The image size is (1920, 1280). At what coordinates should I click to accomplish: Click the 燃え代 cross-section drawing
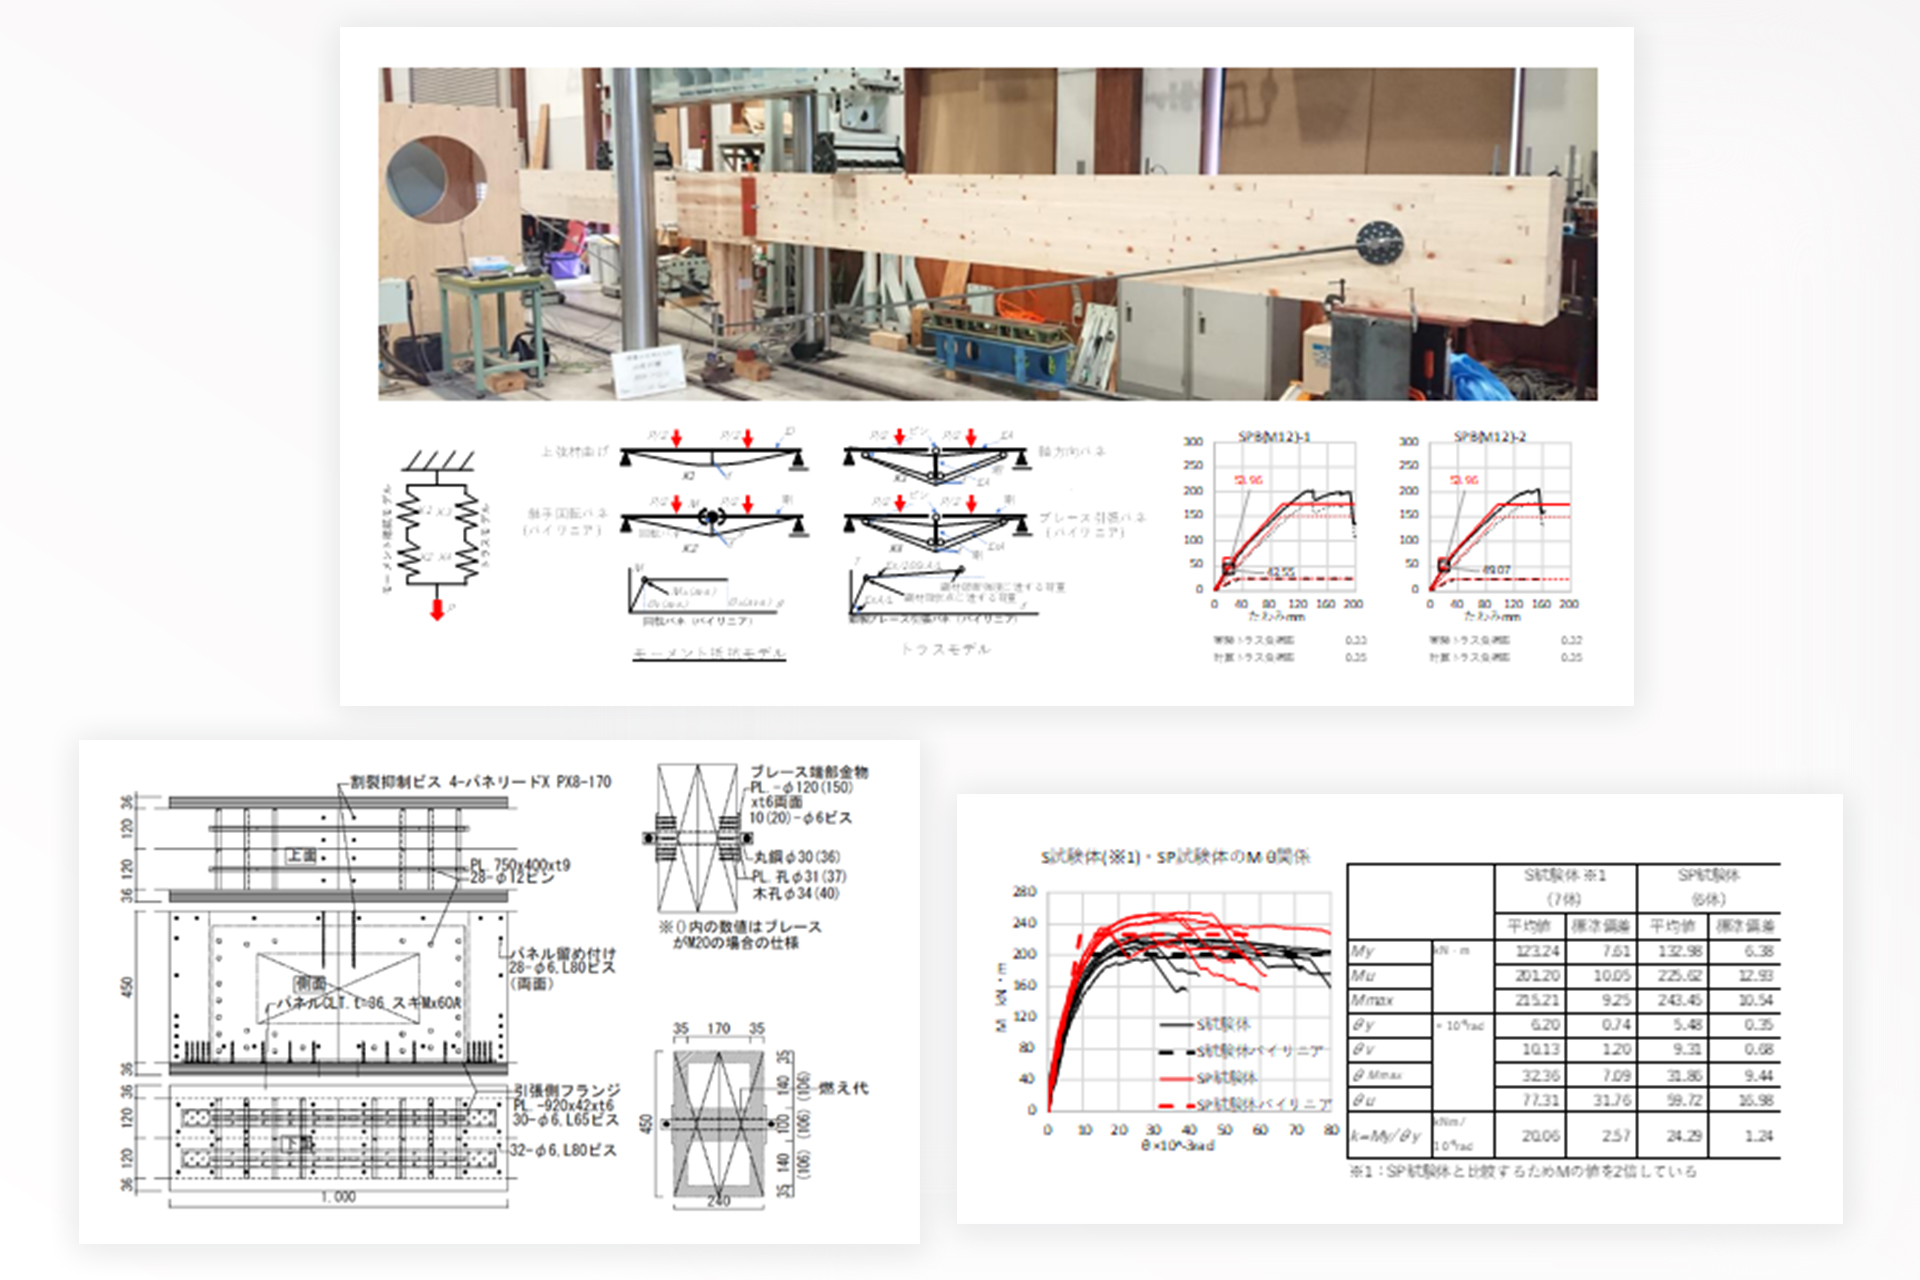[718, 1123]
